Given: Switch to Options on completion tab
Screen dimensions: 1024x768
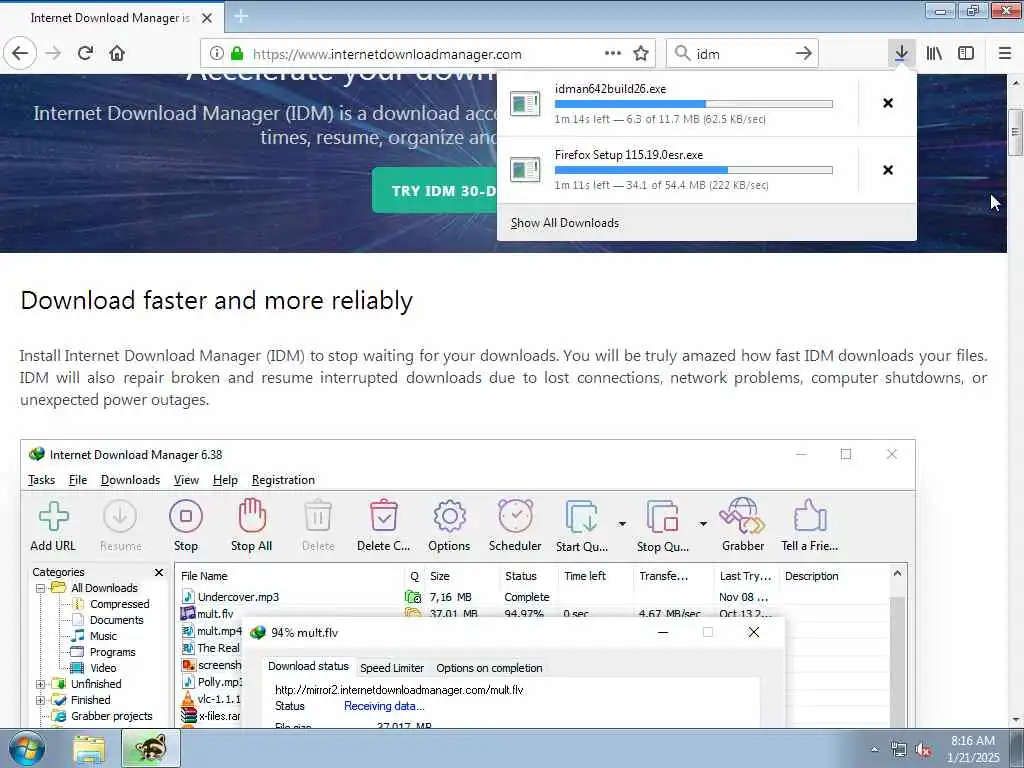Looking at the screenshot, I should pyautogui.click(x=489, y=668).
